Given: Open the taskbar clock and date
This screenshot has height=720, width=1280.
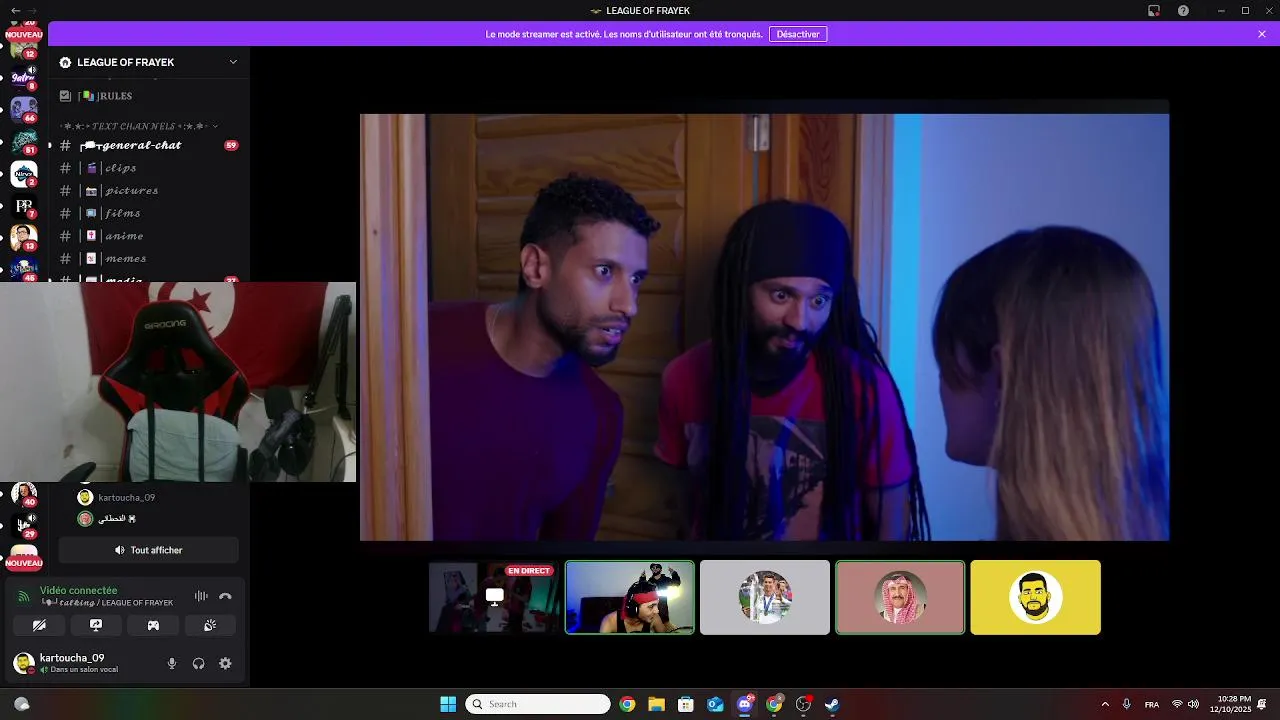Looking at the screenshot, I should click(1231, 704).
